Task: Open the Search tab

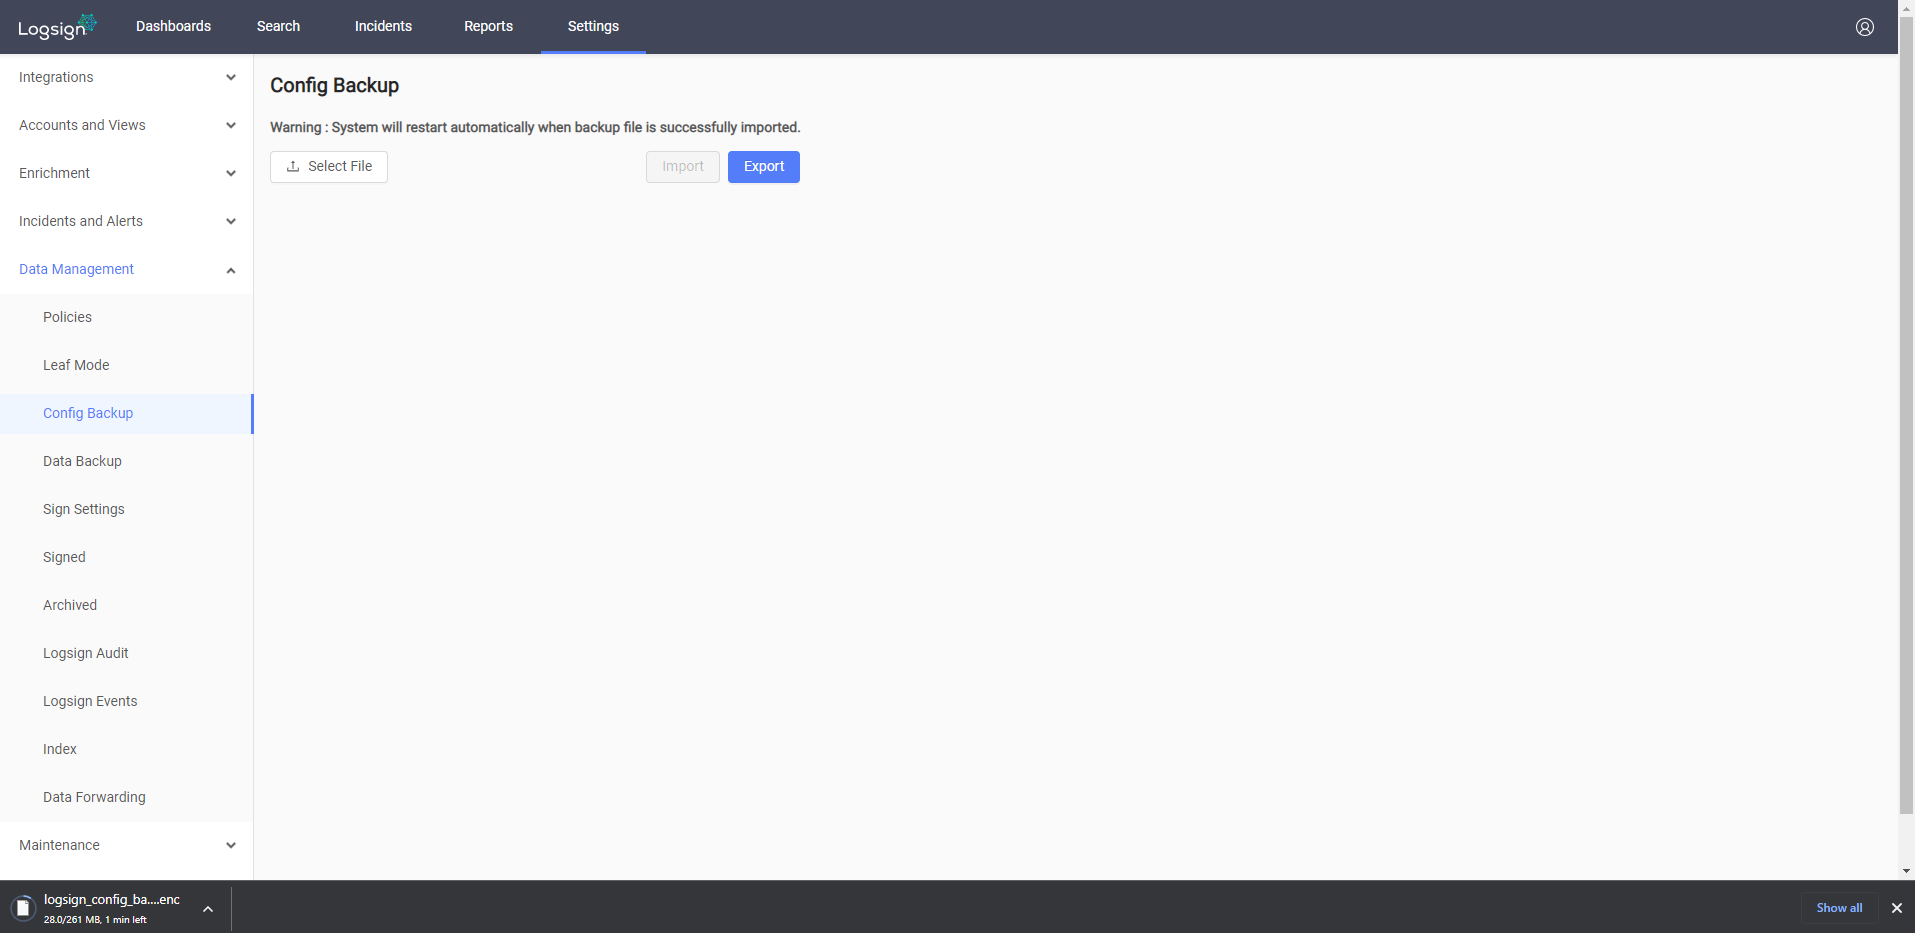Action: (x=278, y=26)
